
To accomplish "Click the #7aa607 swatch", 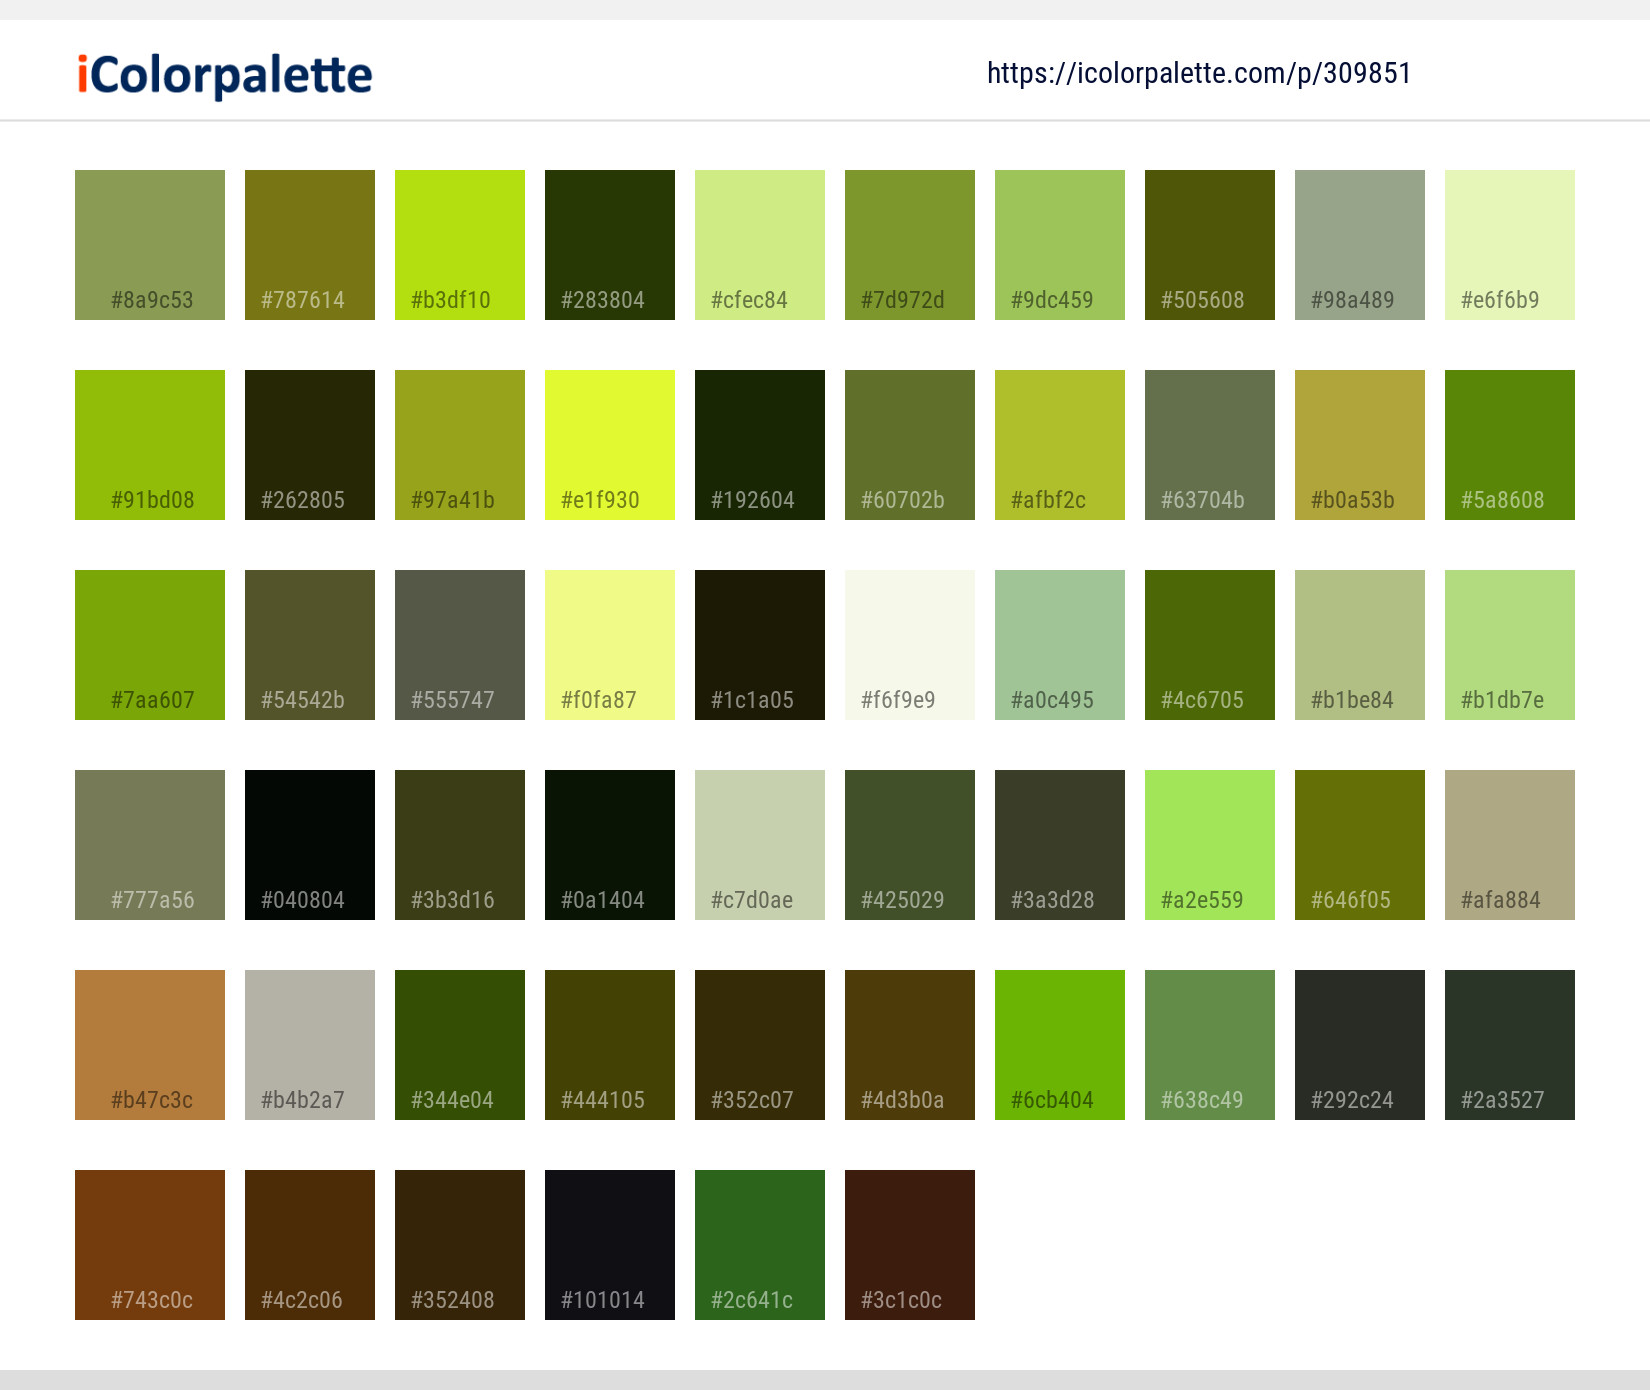I will (x=150, y=645).
